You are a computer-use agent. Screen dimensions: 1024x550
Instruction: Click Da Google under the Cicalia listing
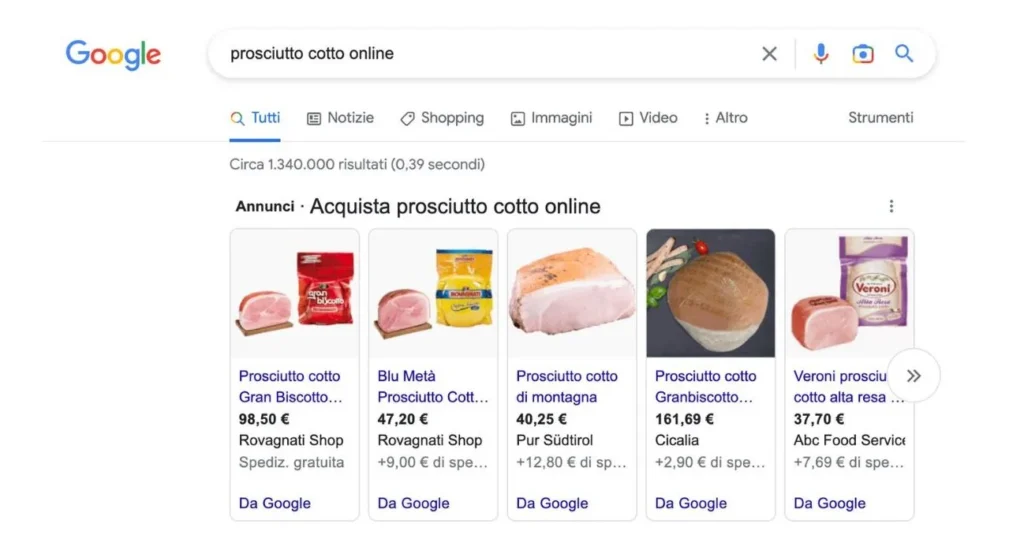pyautogui.click(x=690, y=503)
